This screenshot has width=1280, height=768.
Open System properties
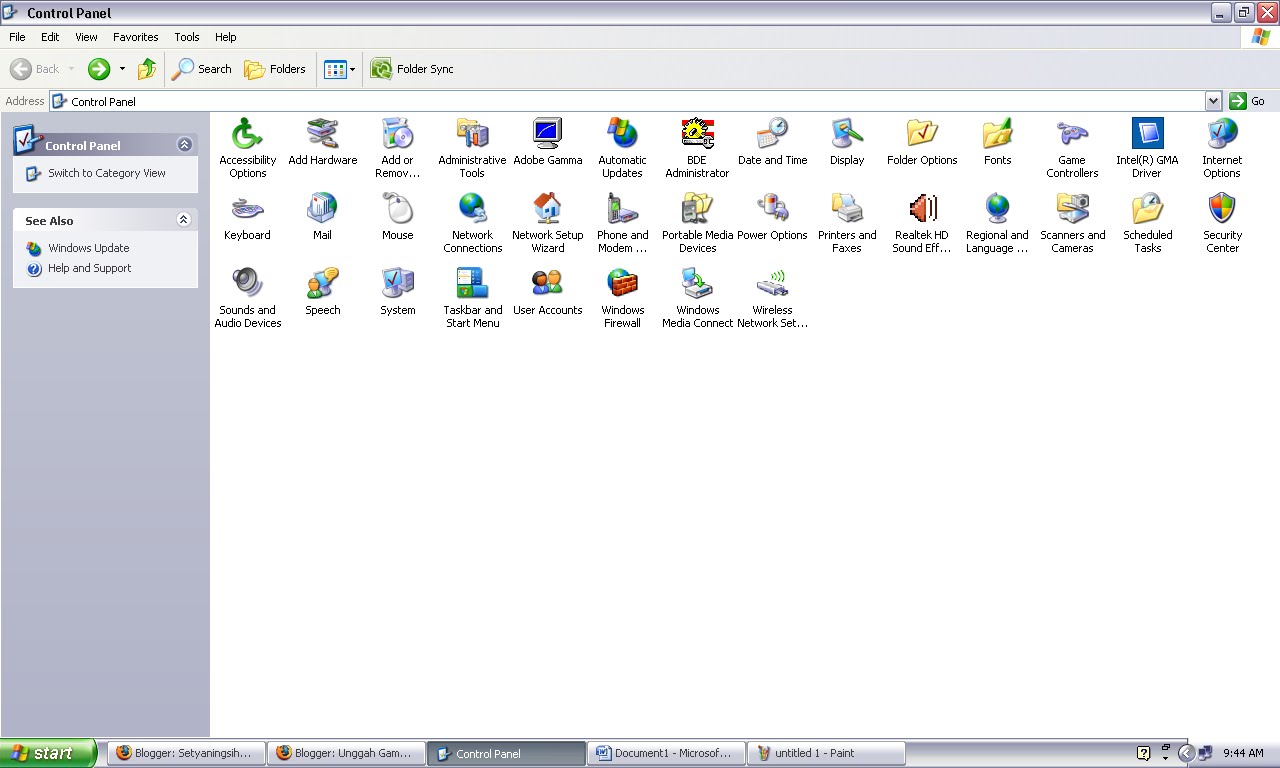397,291
